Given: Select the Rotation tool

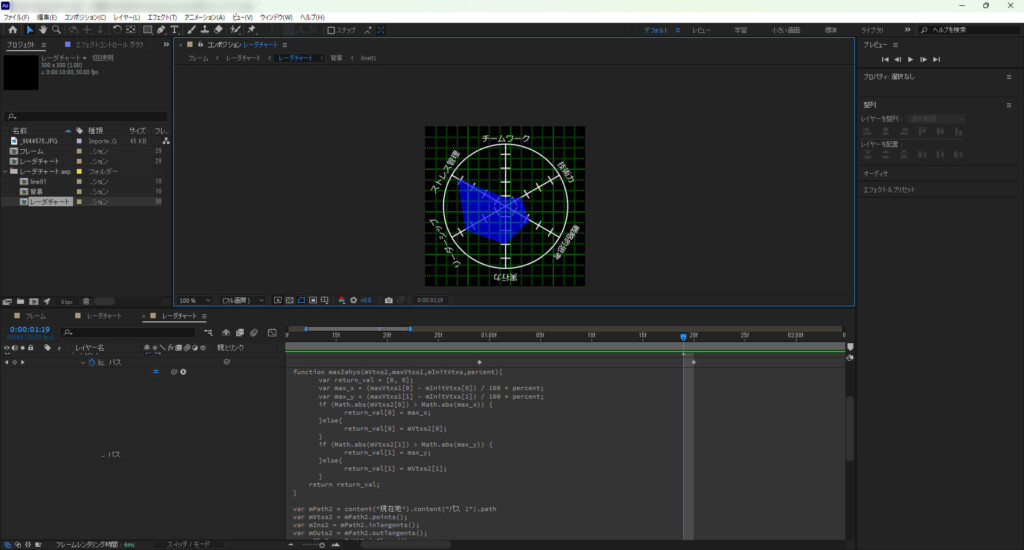Looking at the screenshot, I should pos(117,30).
